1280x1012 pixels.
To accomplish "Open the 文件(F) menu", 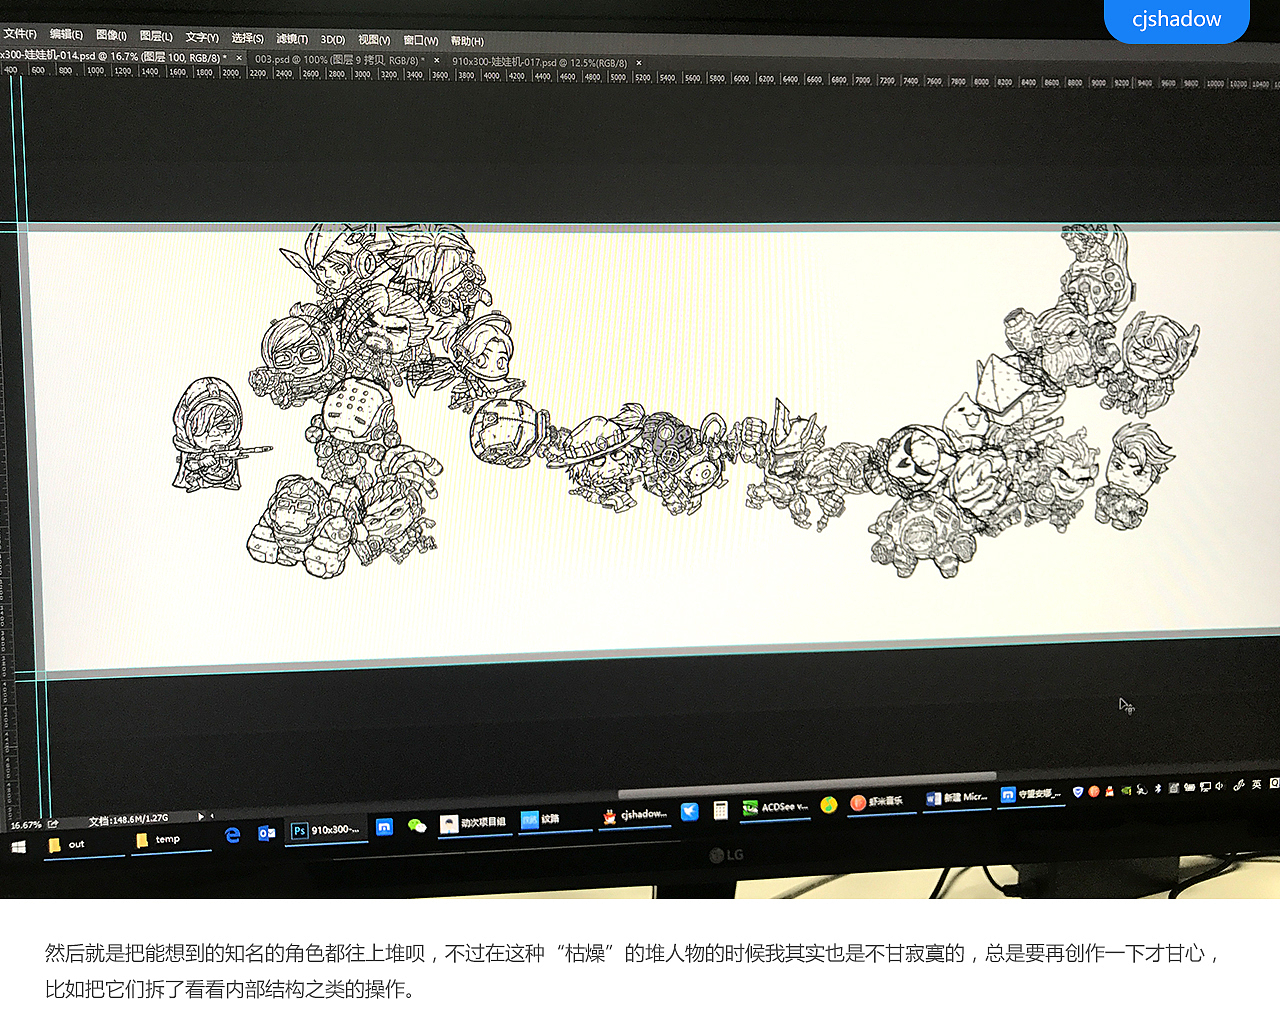I will pos(20,34).
